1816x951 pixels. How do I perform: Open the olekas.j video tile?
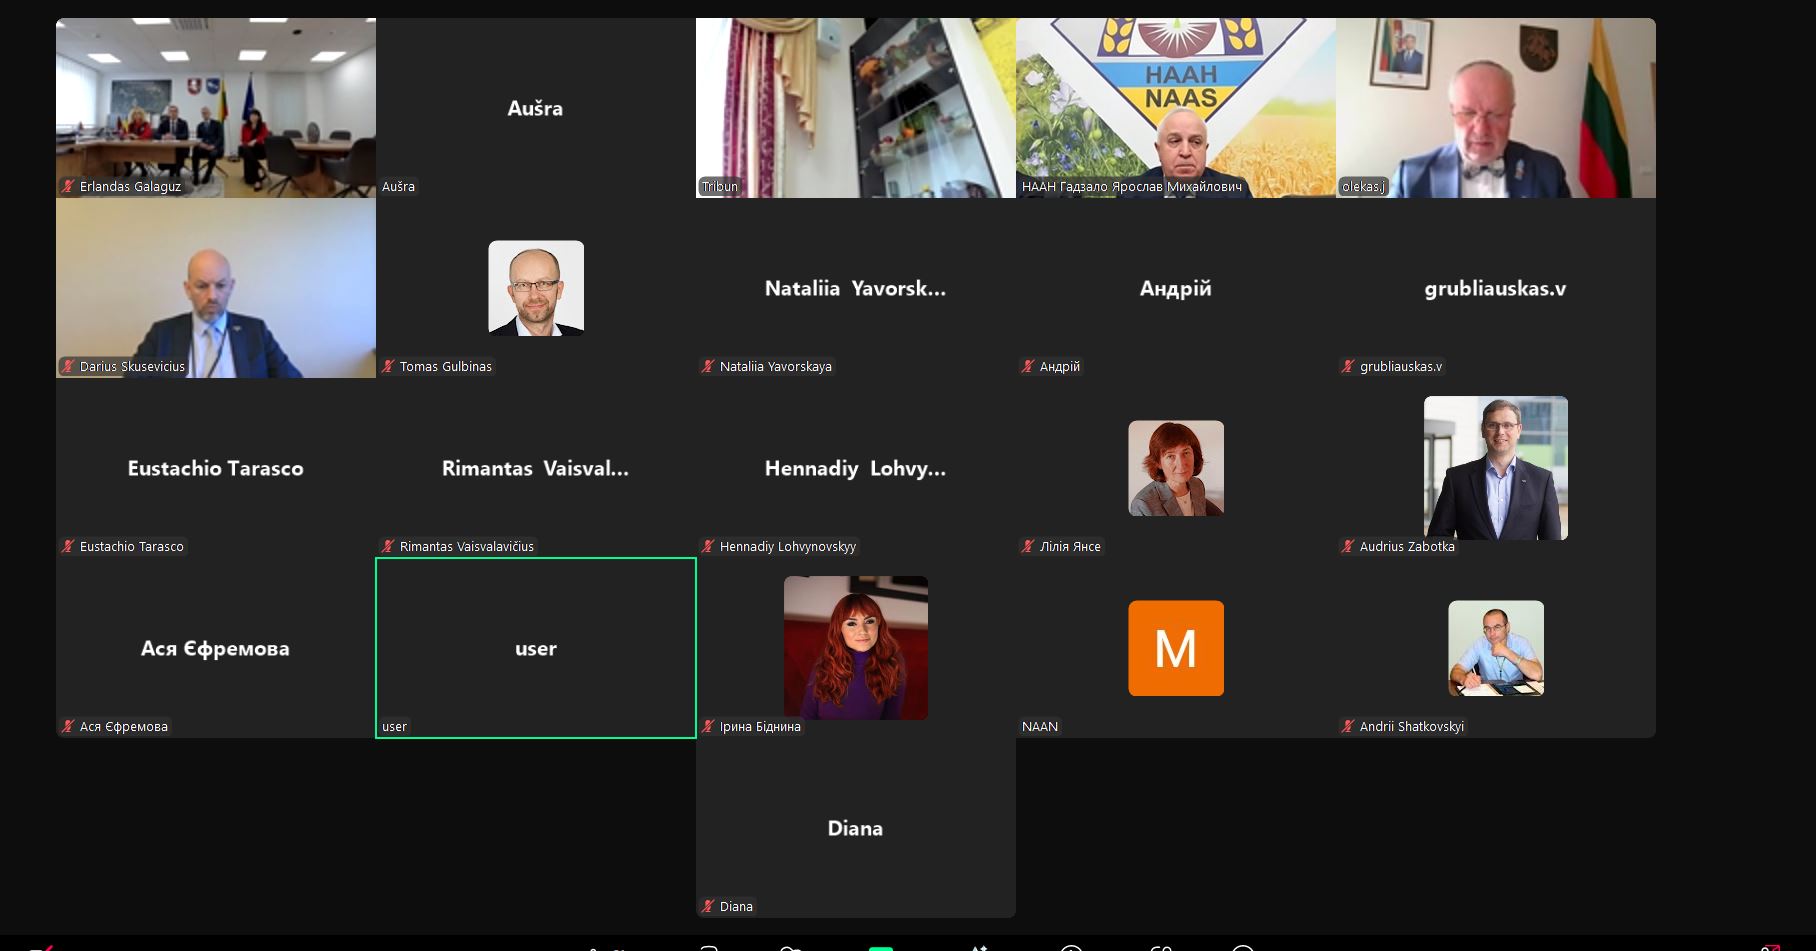tap(1495, 108)
